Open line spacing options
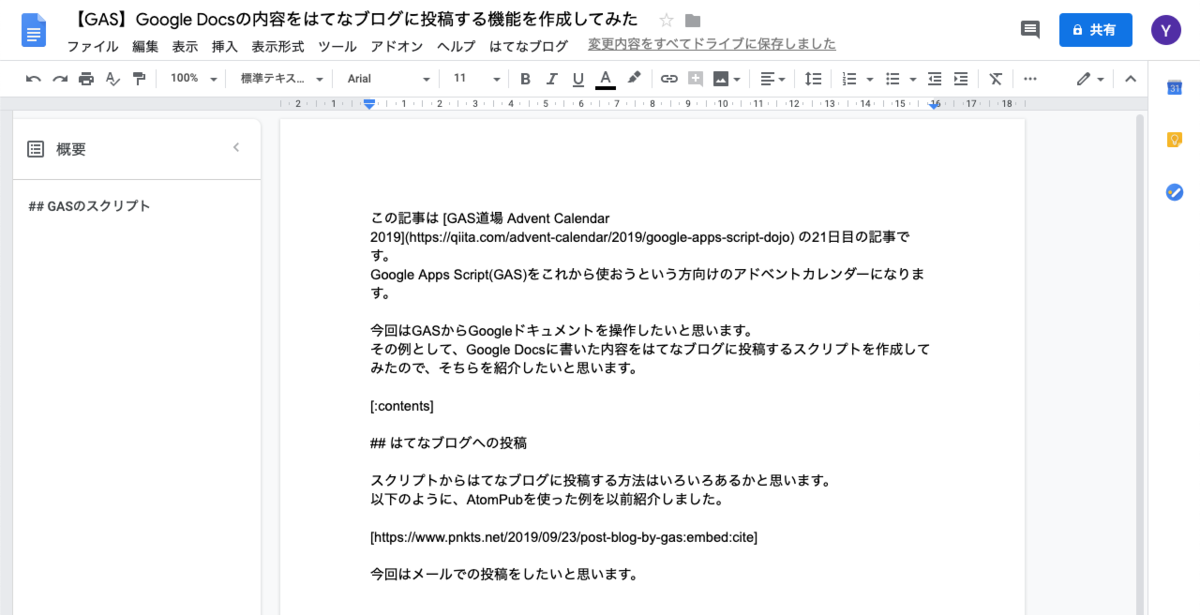The image size is (1200, 615). 814,79
